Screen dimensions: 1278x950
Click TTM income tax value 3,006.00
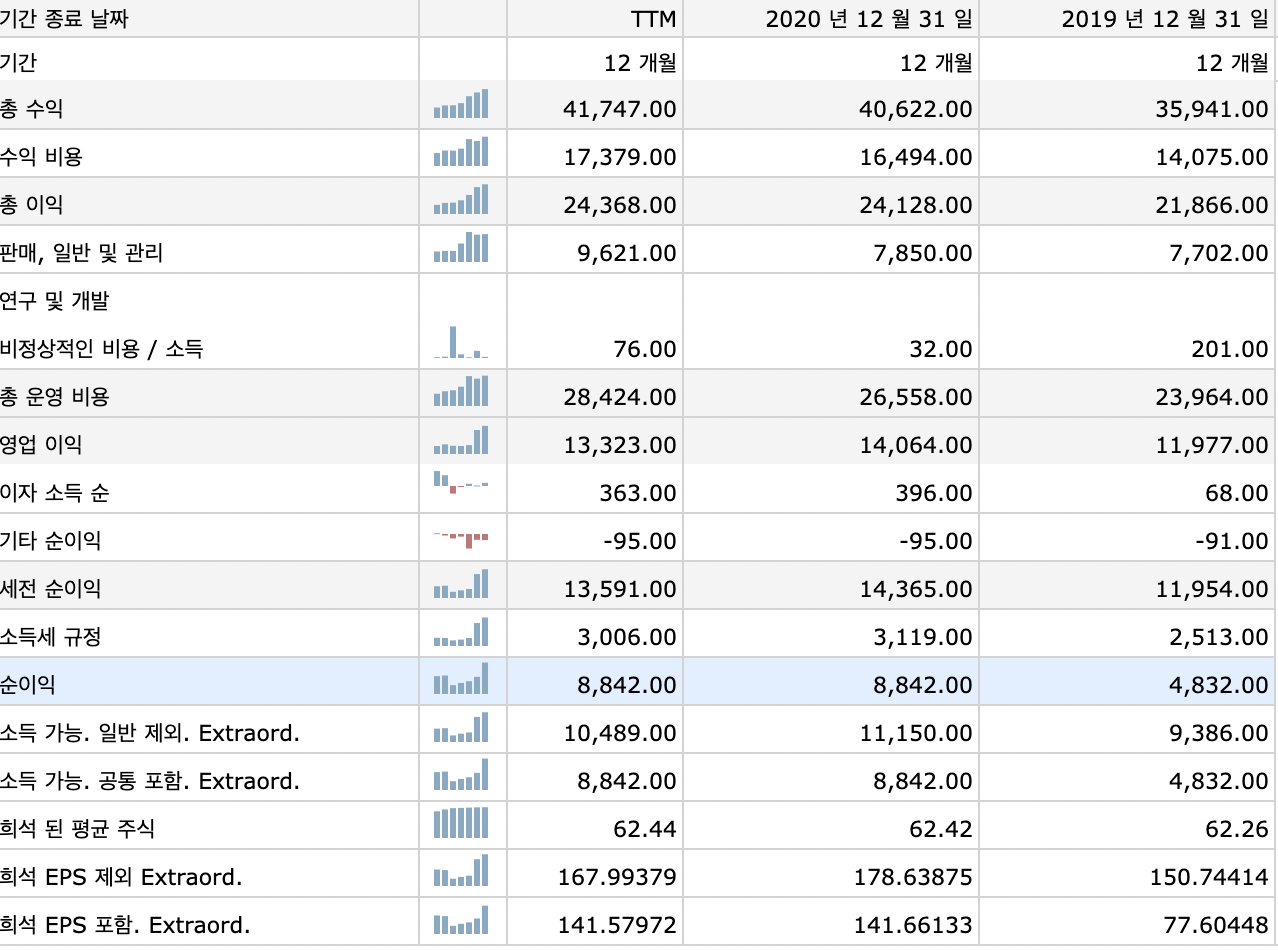pos(627,637)
